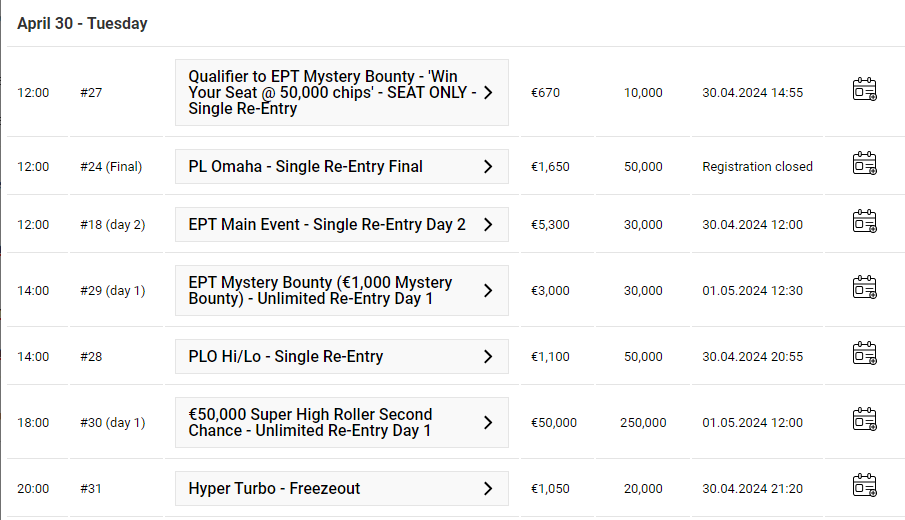Expand chevron on Qualifier to EPT Mystery Bounty

coord(488,92)
